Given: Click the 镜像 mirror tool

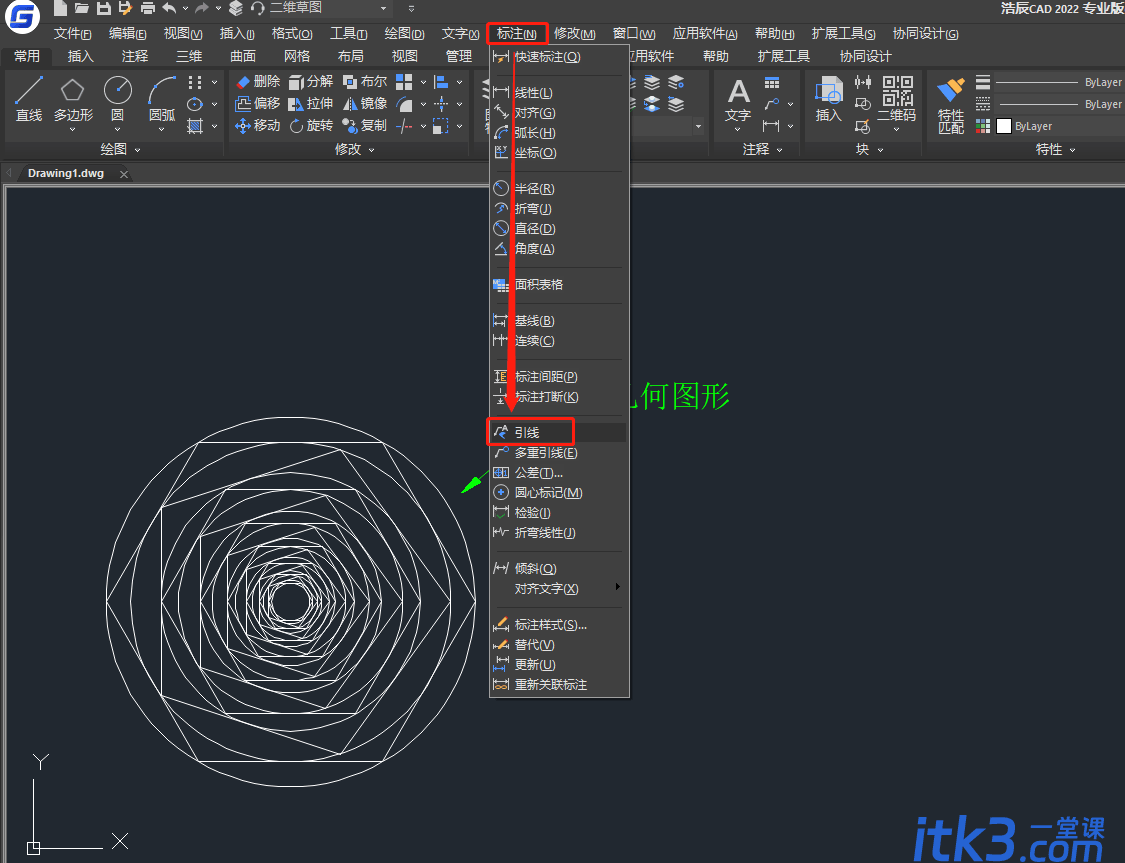Looking at the screenshot, I should coord(364,103).
